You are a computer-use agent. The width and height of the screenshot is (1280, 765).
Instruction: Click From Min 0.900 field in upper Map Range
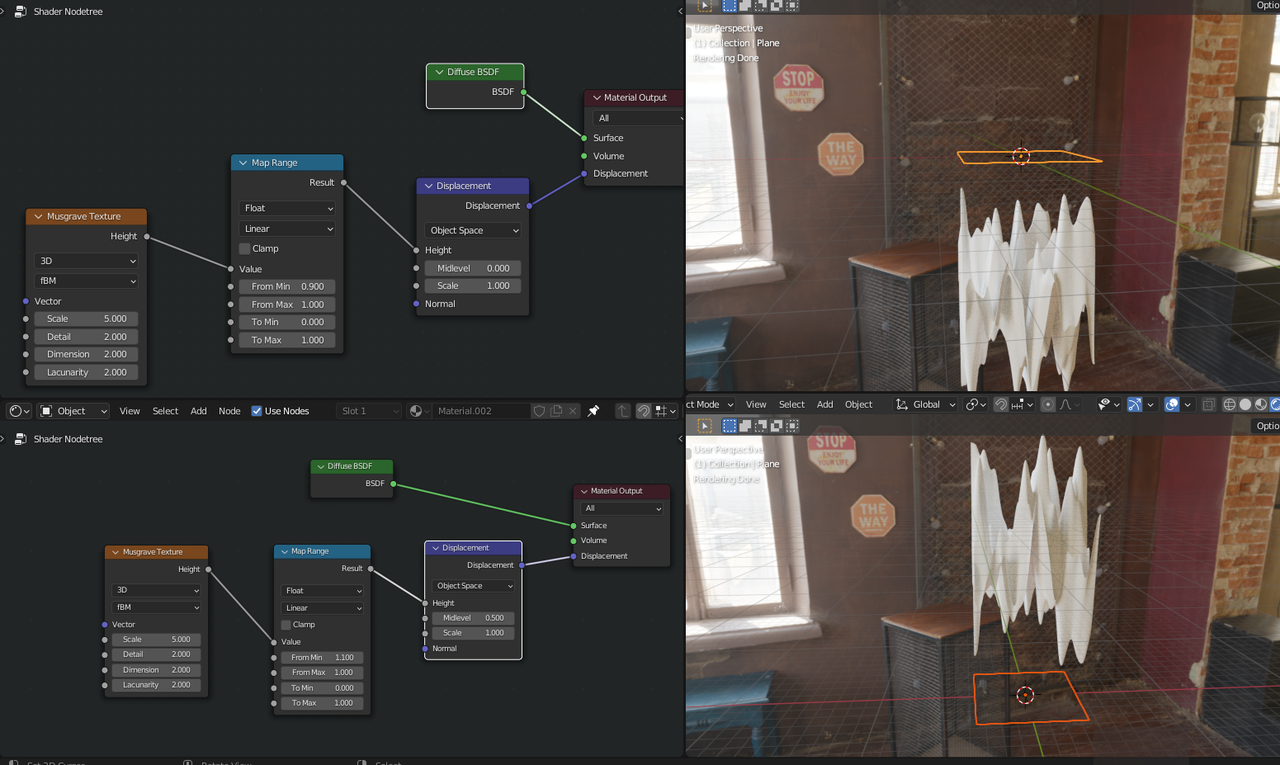pos(288,286)
